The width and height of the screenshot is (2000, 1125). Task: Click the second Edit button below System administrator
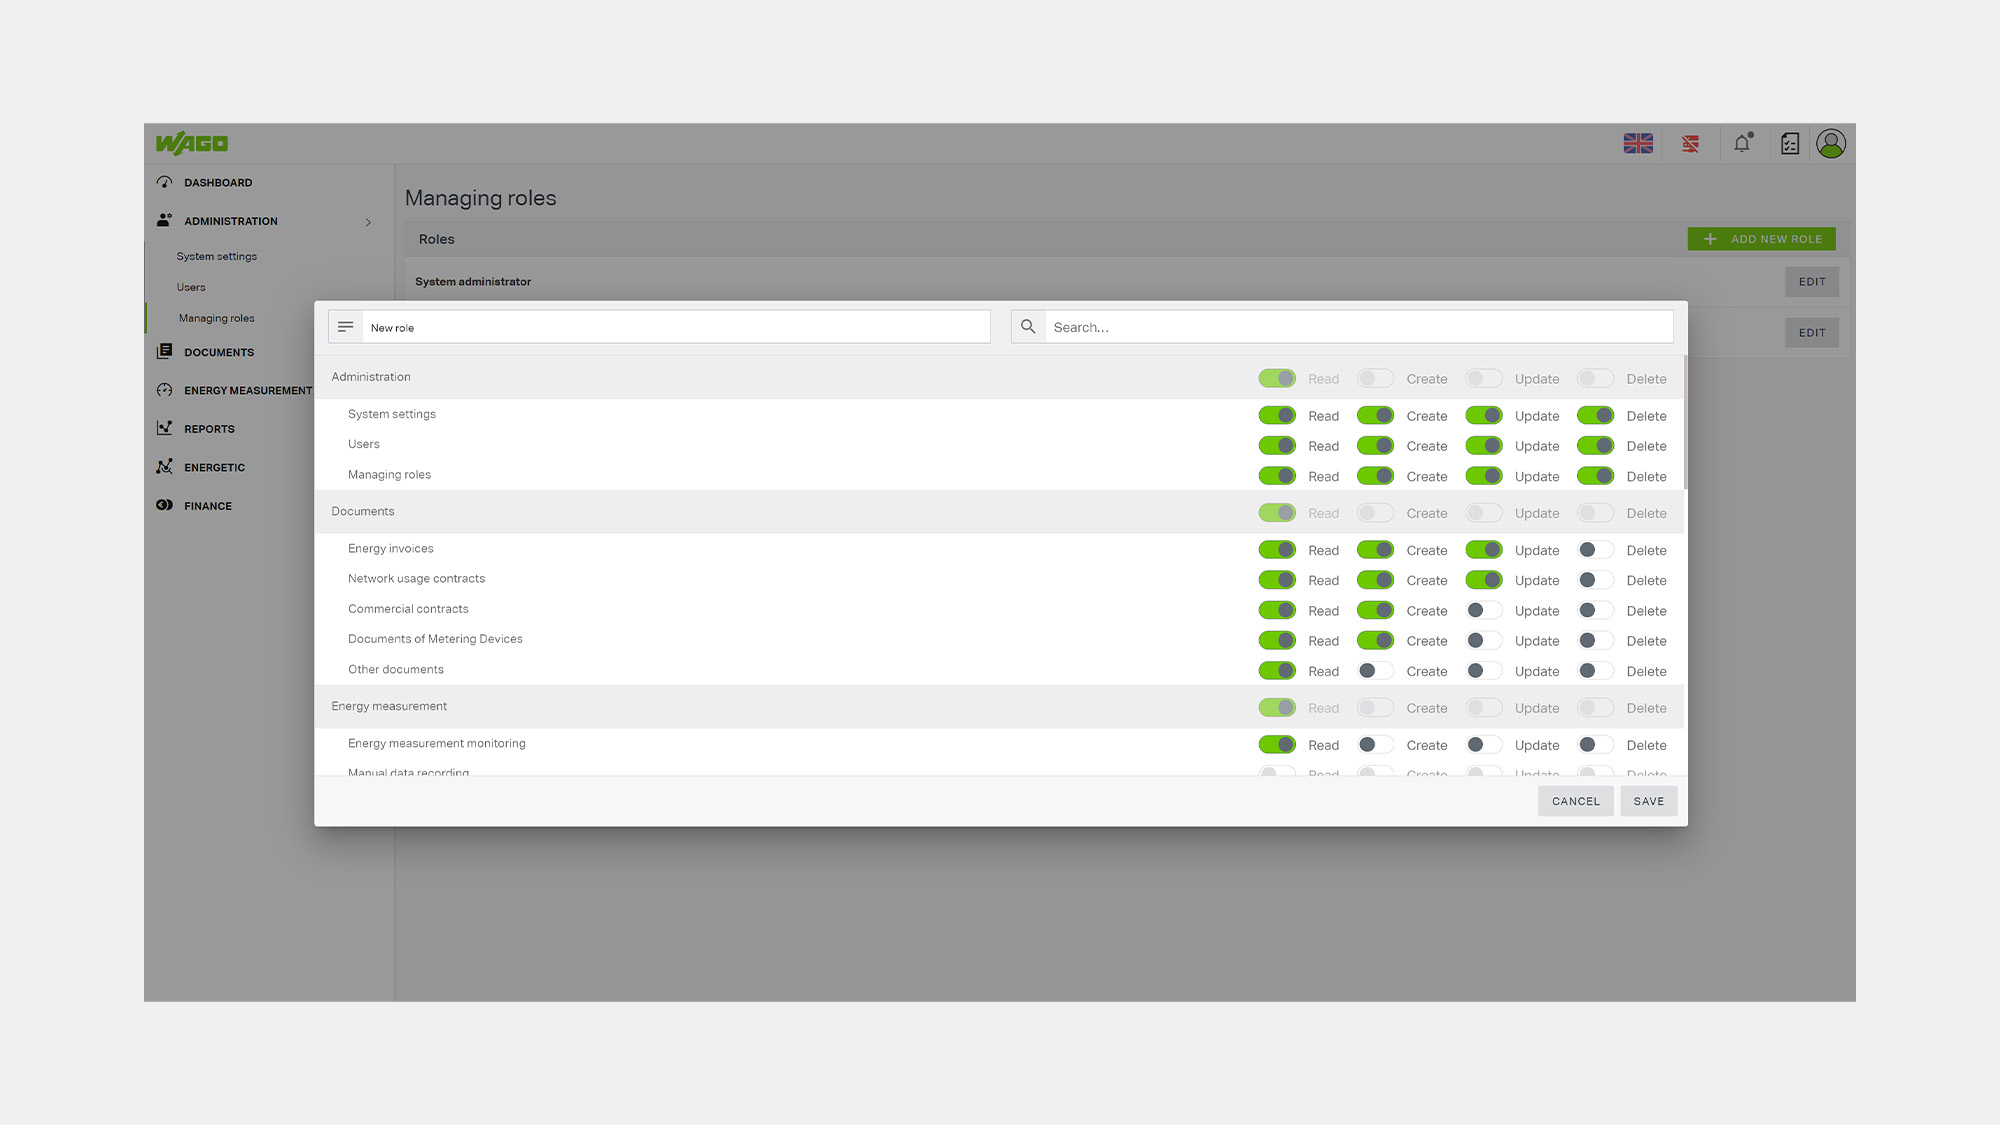[1811, 333]
